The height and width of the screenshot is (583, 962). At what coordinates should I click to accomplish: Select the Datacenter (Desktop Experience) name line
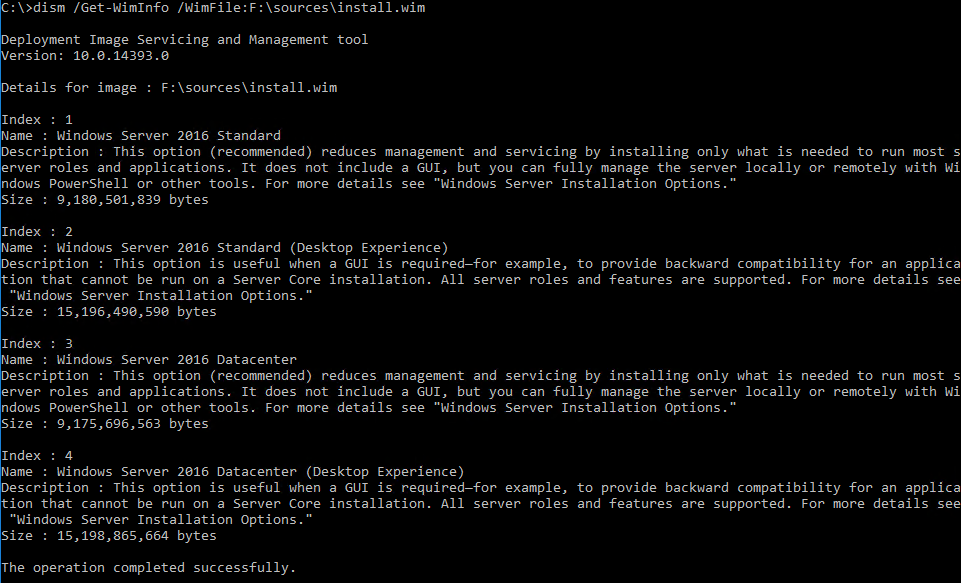pyautogui.click(x=233, y=472)
